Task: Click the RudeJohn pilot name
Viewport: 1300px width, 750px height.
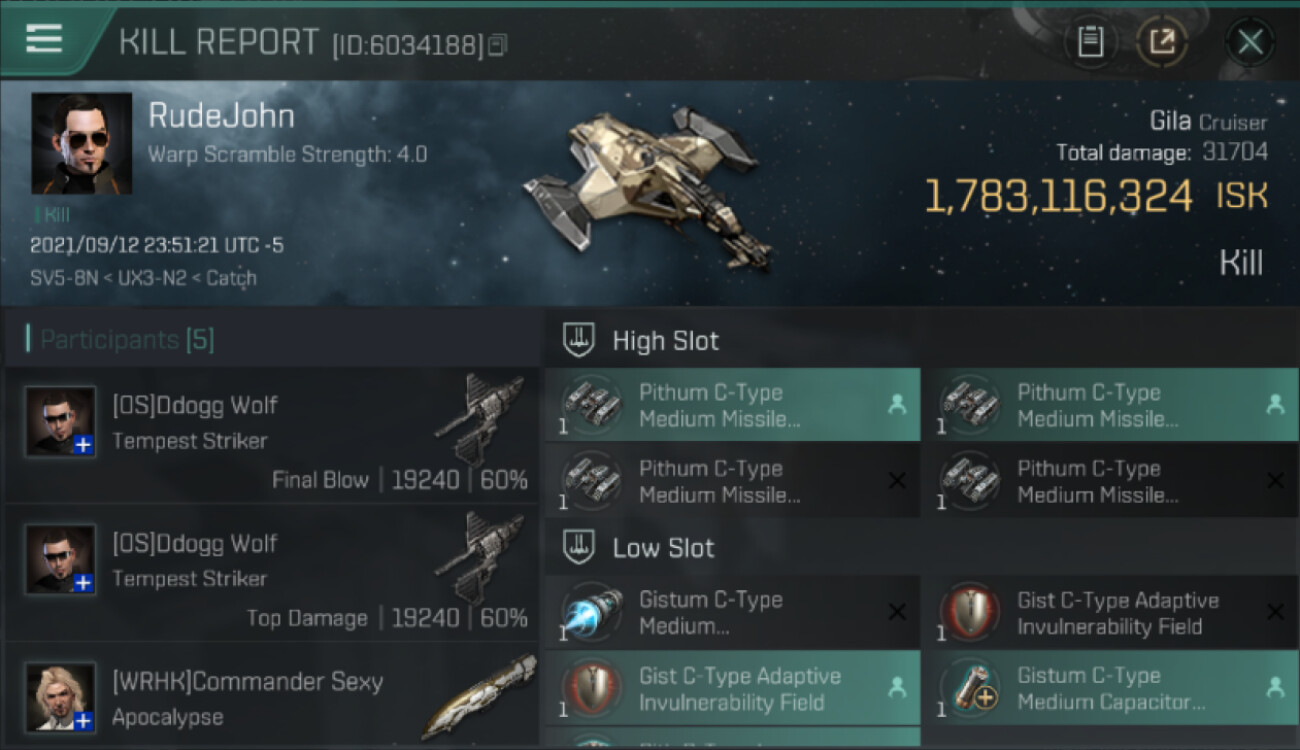Action: (221, 116)
